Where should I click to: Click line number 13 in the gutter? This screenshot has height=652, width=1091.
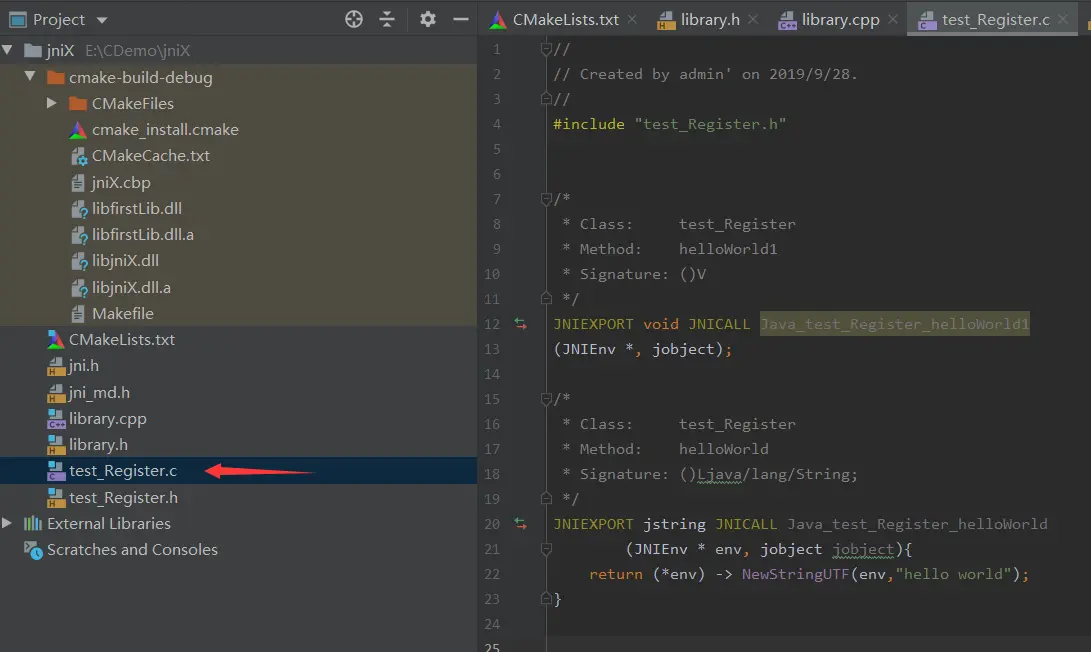point(492,349)
